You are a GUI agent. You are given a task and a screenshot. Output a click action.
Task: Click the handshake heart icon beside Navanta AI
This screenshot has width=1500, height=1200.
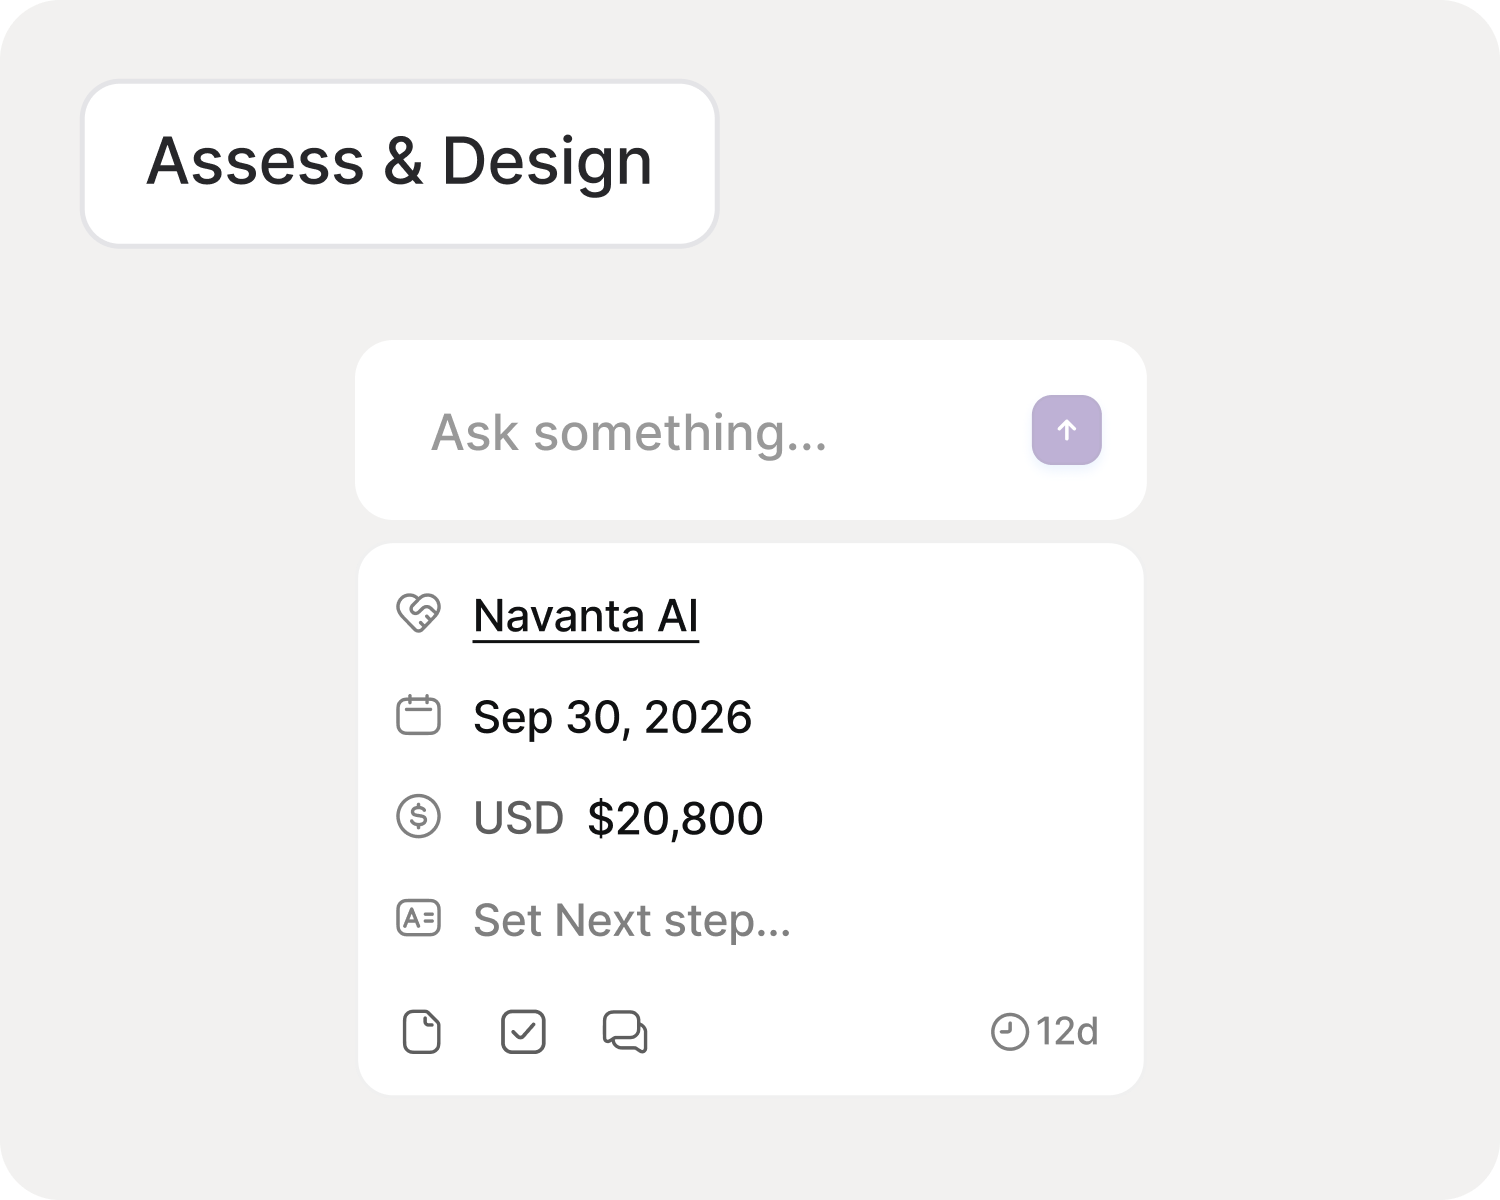click(x=418, y=613)
